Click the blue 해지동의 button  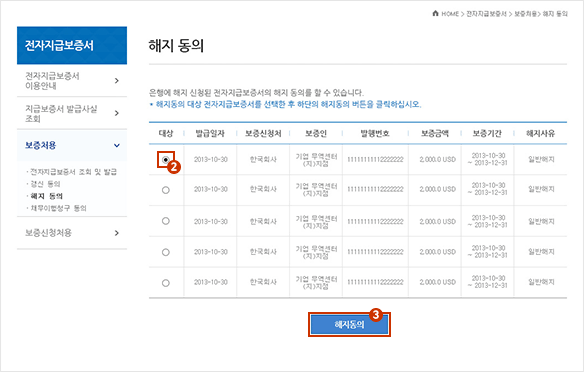349,324
